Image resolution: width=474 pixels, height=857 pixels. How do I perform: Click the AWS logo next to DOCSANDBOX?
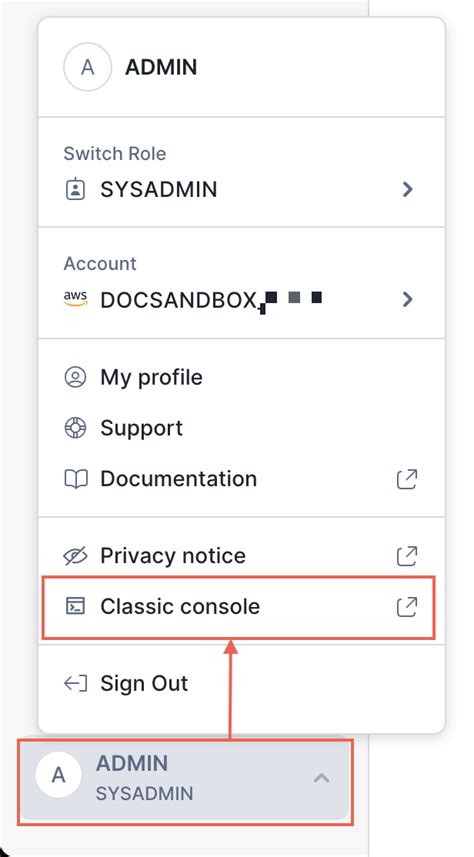pyautogui.click(x=75, y=298)
